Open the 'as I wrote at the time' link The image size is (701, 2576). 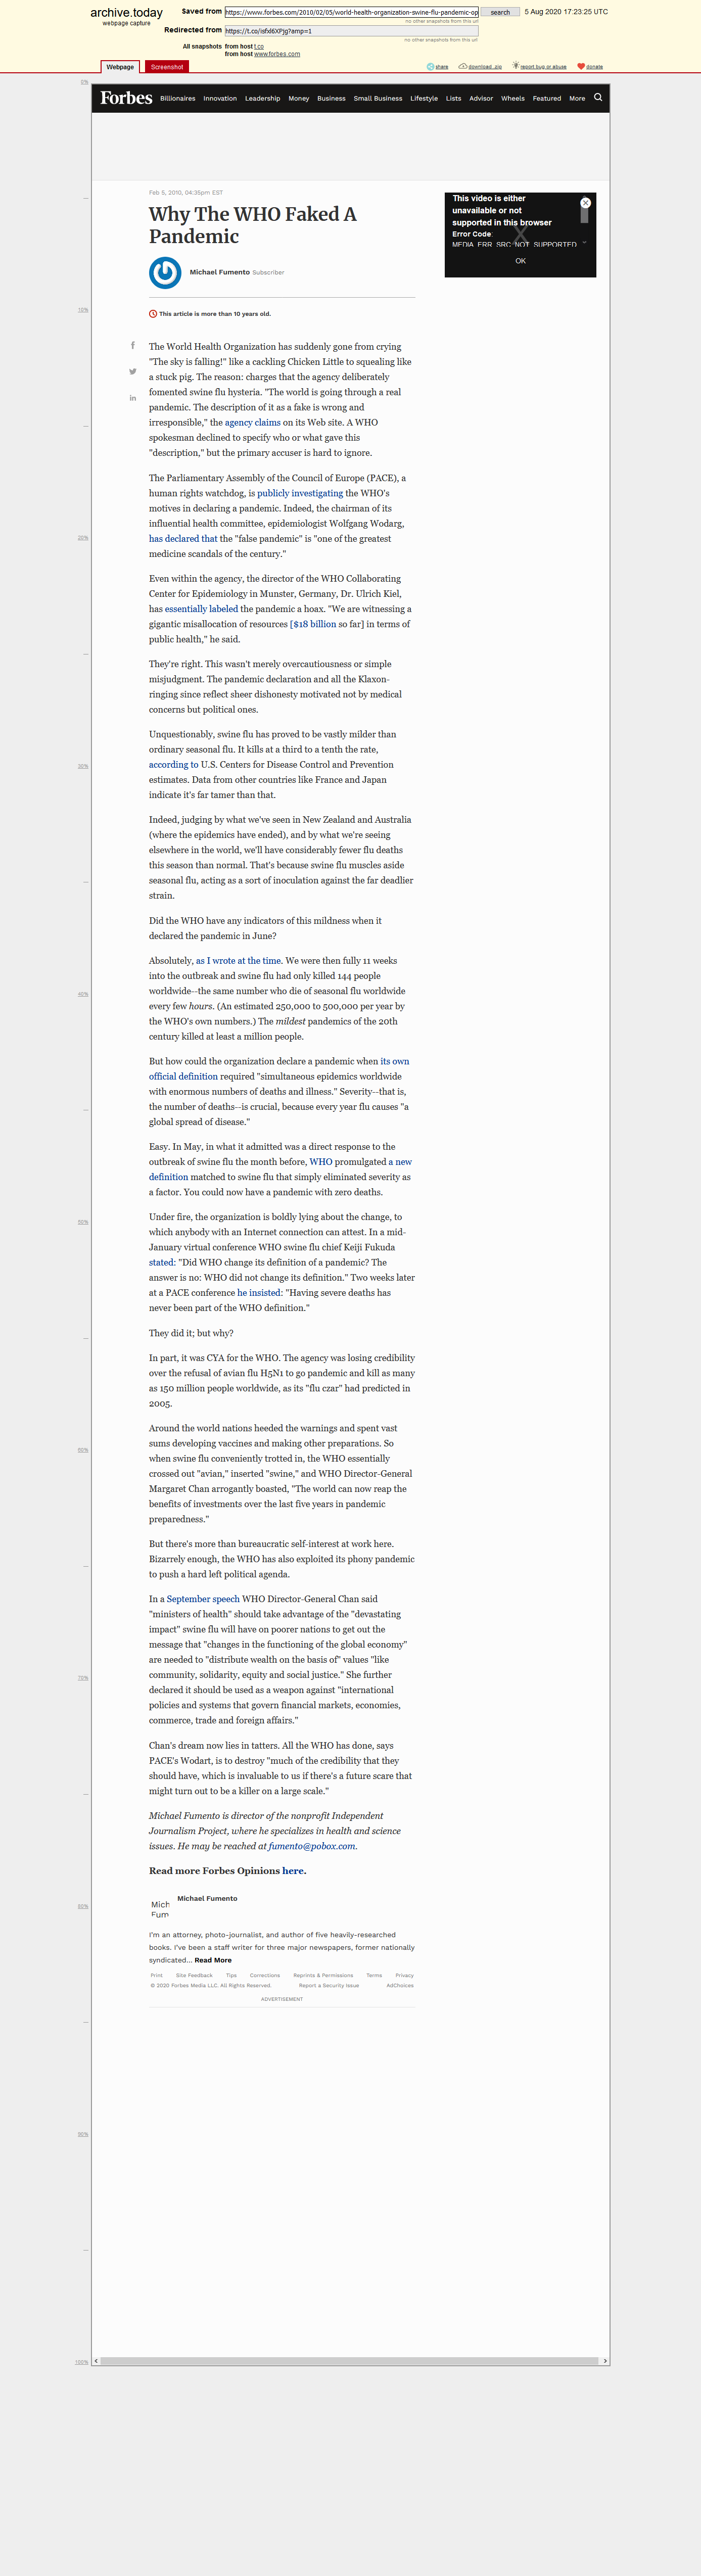[x=238, y=961]
